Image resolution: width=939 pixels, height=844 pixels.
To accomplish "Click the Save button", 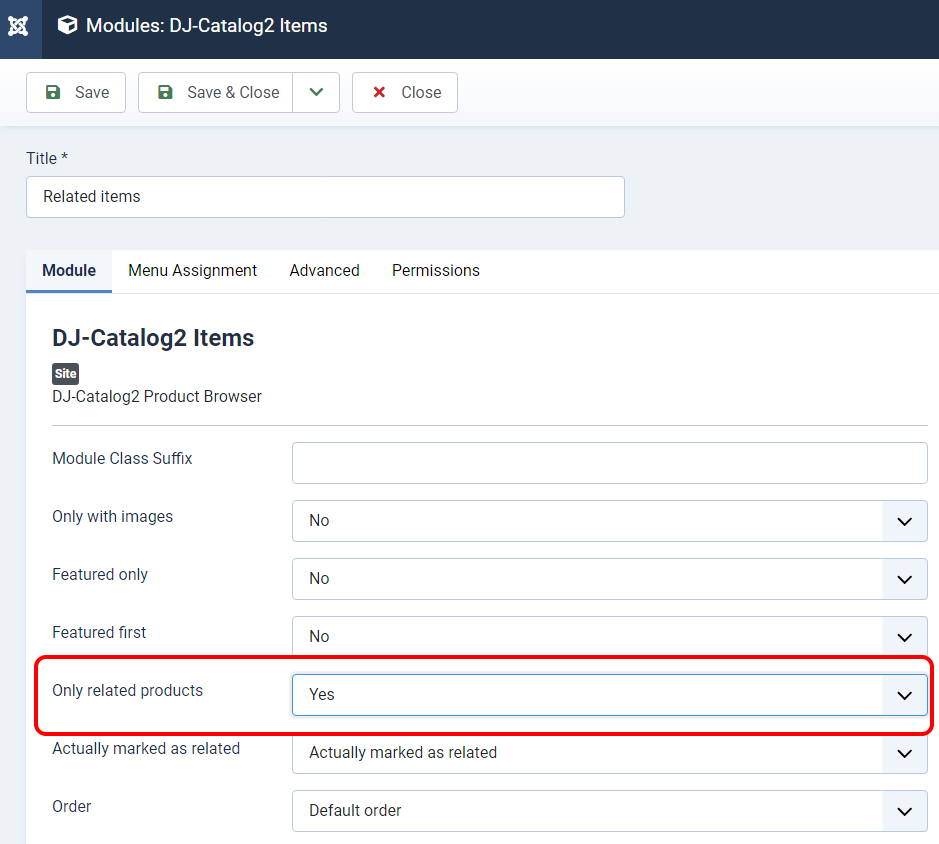I will (x=76, y=92).
